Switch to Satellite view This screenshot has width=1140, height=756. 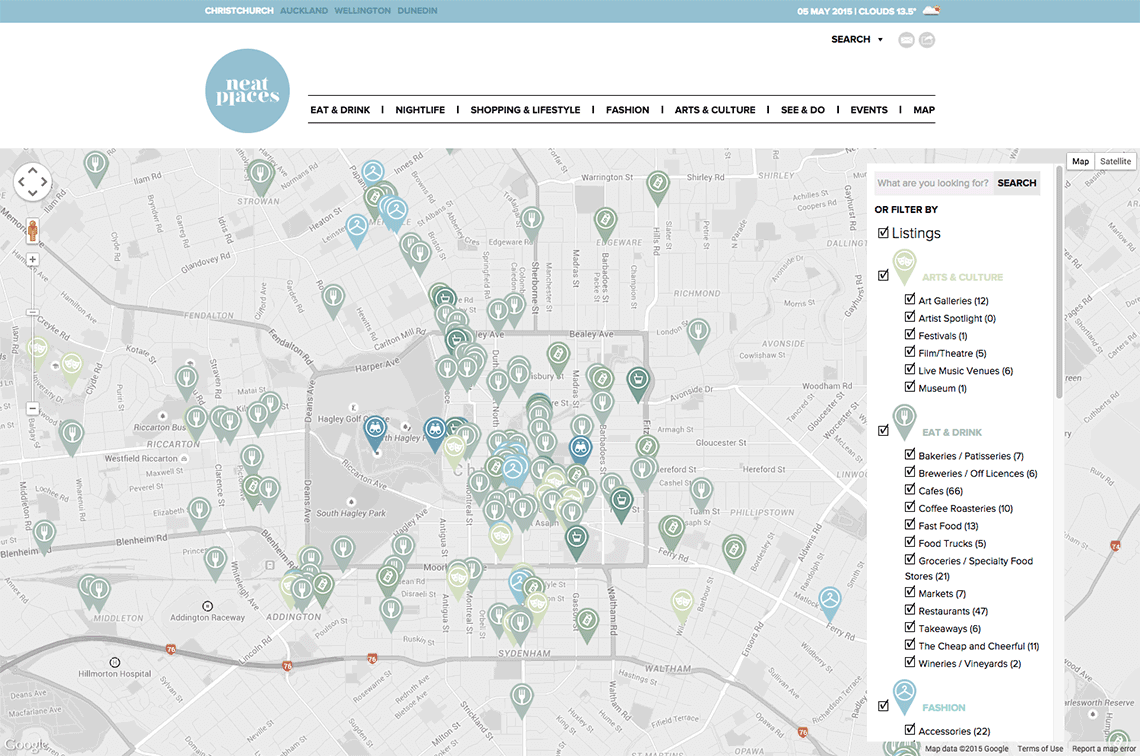(1114, 161)
